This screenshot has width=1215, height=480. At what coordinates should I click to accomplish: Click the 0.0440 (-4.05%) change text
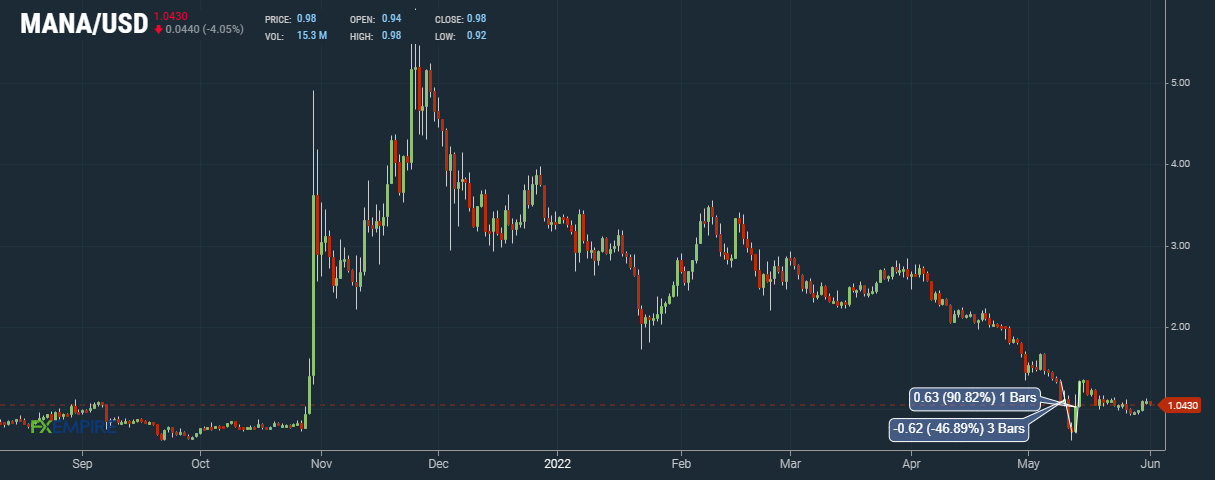pos(204,29)
